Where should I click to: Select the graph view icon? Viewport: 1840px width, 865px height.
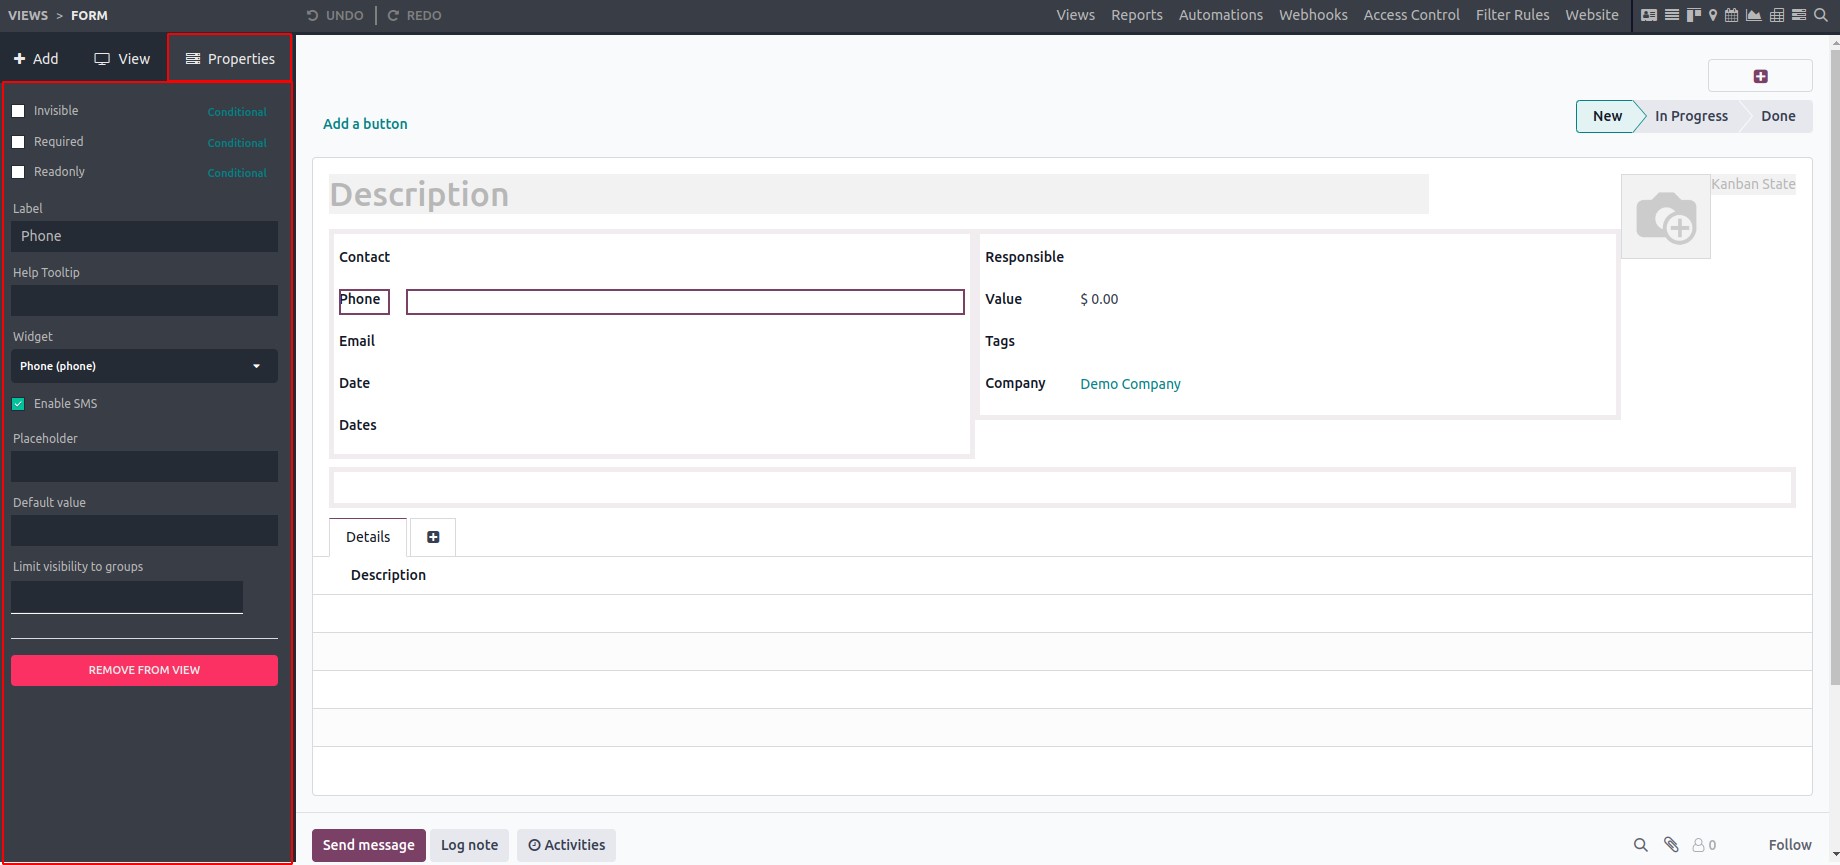click(1754, 15)
